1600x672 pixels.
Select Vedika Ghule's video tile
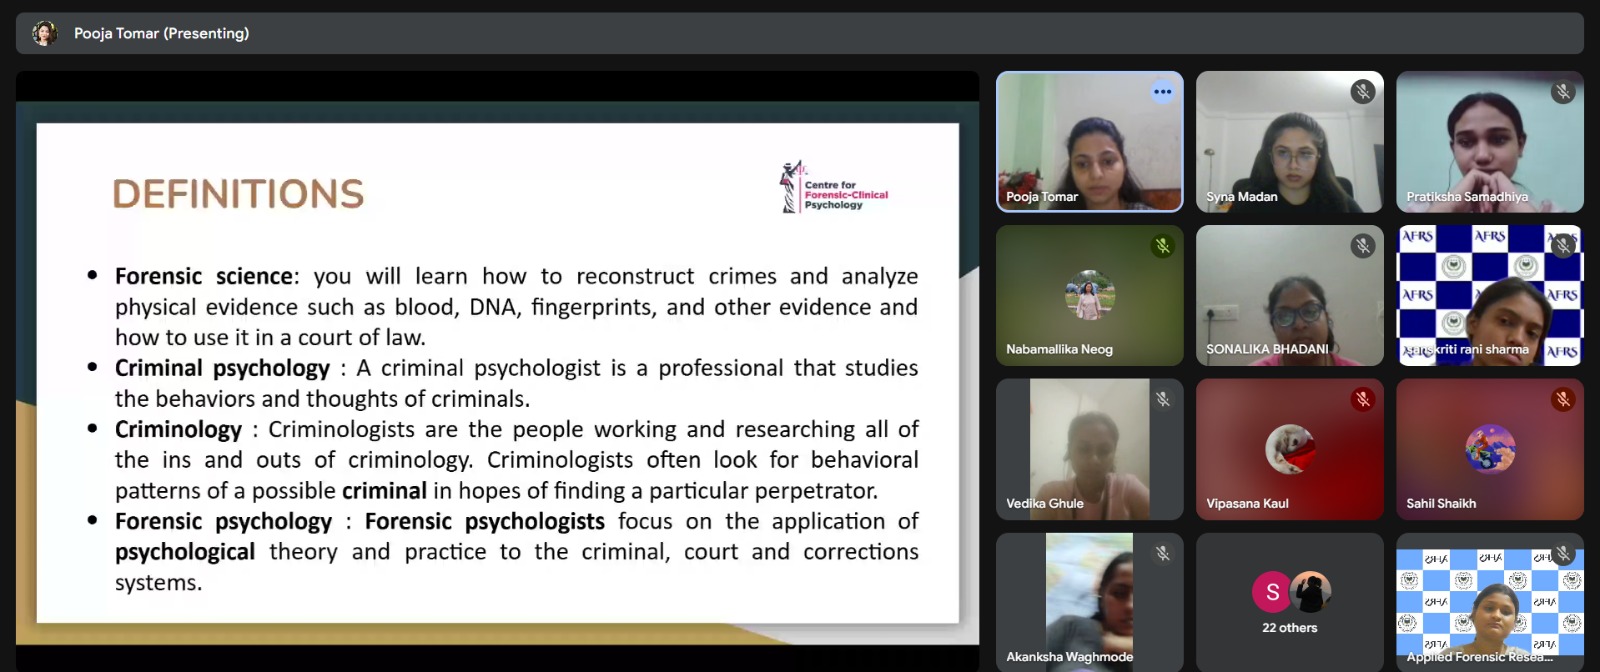[x=1090, y=449]
